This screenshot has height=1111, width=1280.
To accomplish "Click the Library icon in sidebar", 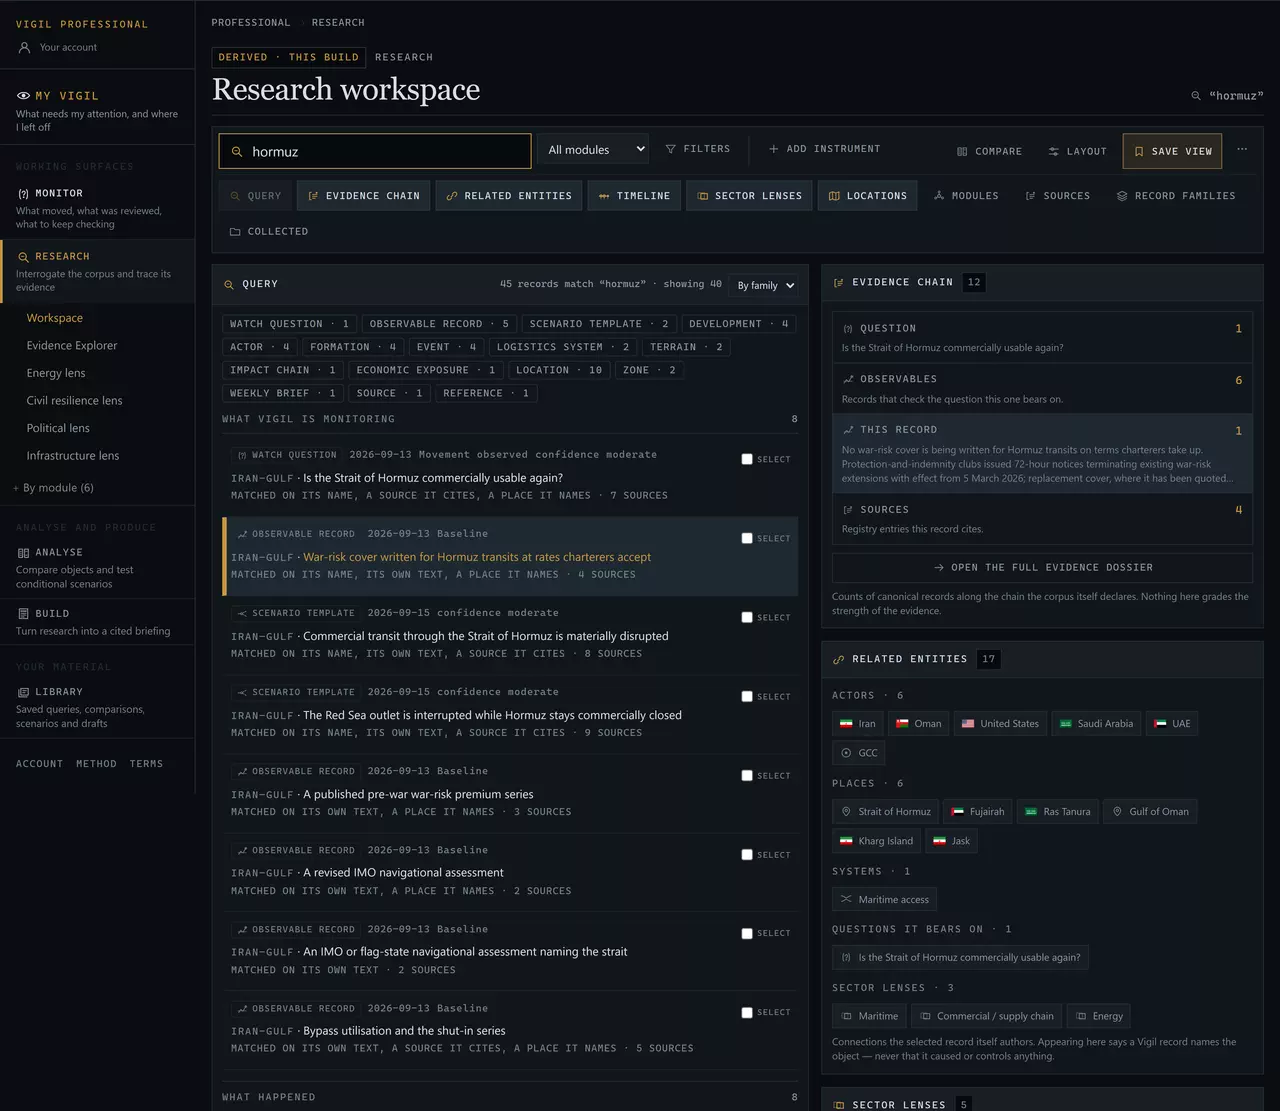I will (x=23, y=692).
